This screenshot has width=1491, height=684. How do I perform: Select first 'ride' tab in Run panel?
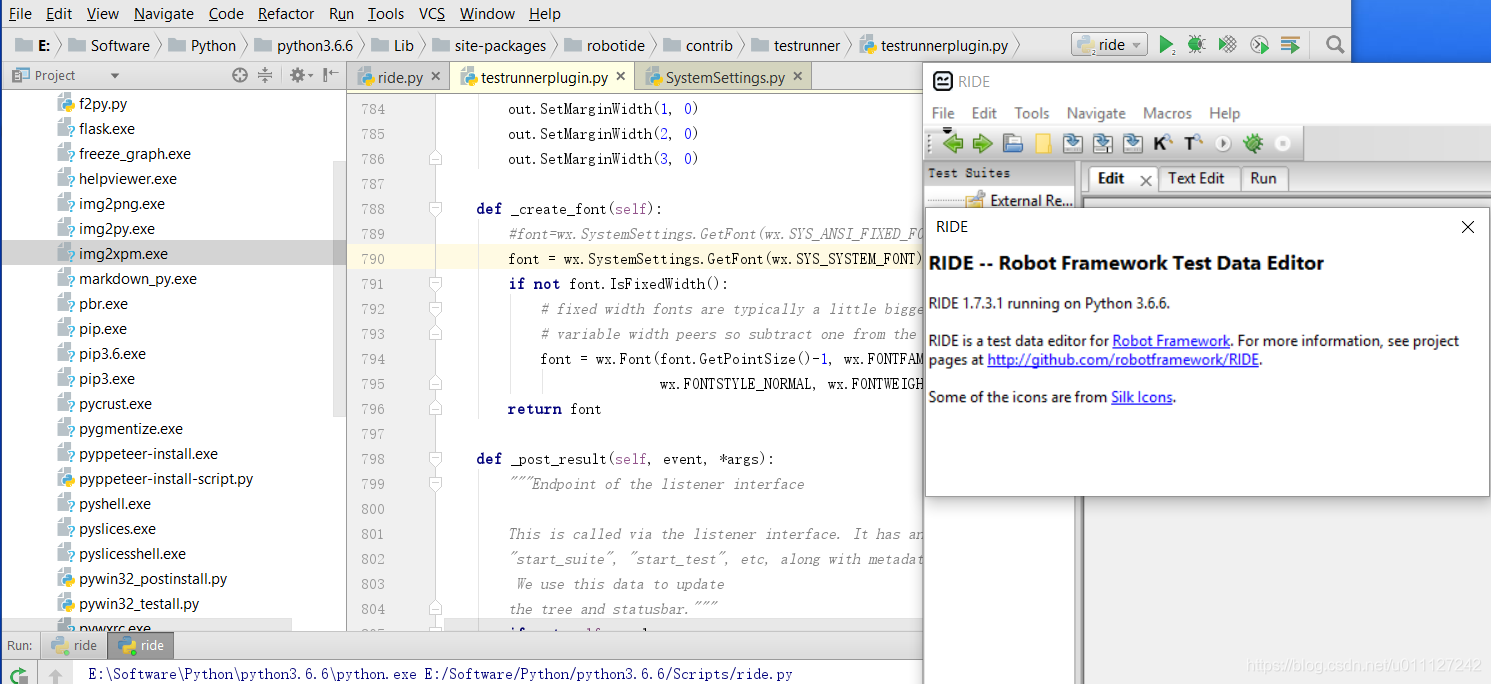coord(74,645)
